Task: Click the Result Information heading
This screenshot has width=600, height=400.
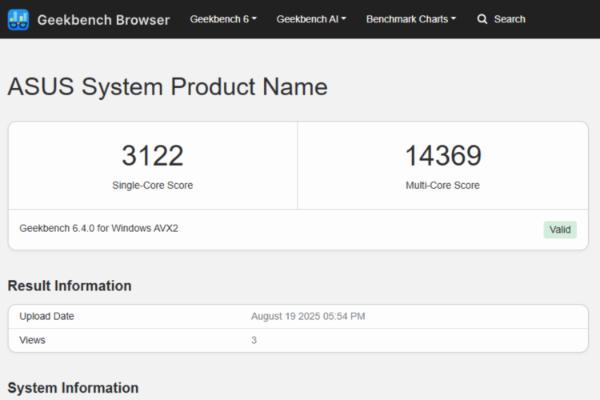Action: [x=70, y=286]
